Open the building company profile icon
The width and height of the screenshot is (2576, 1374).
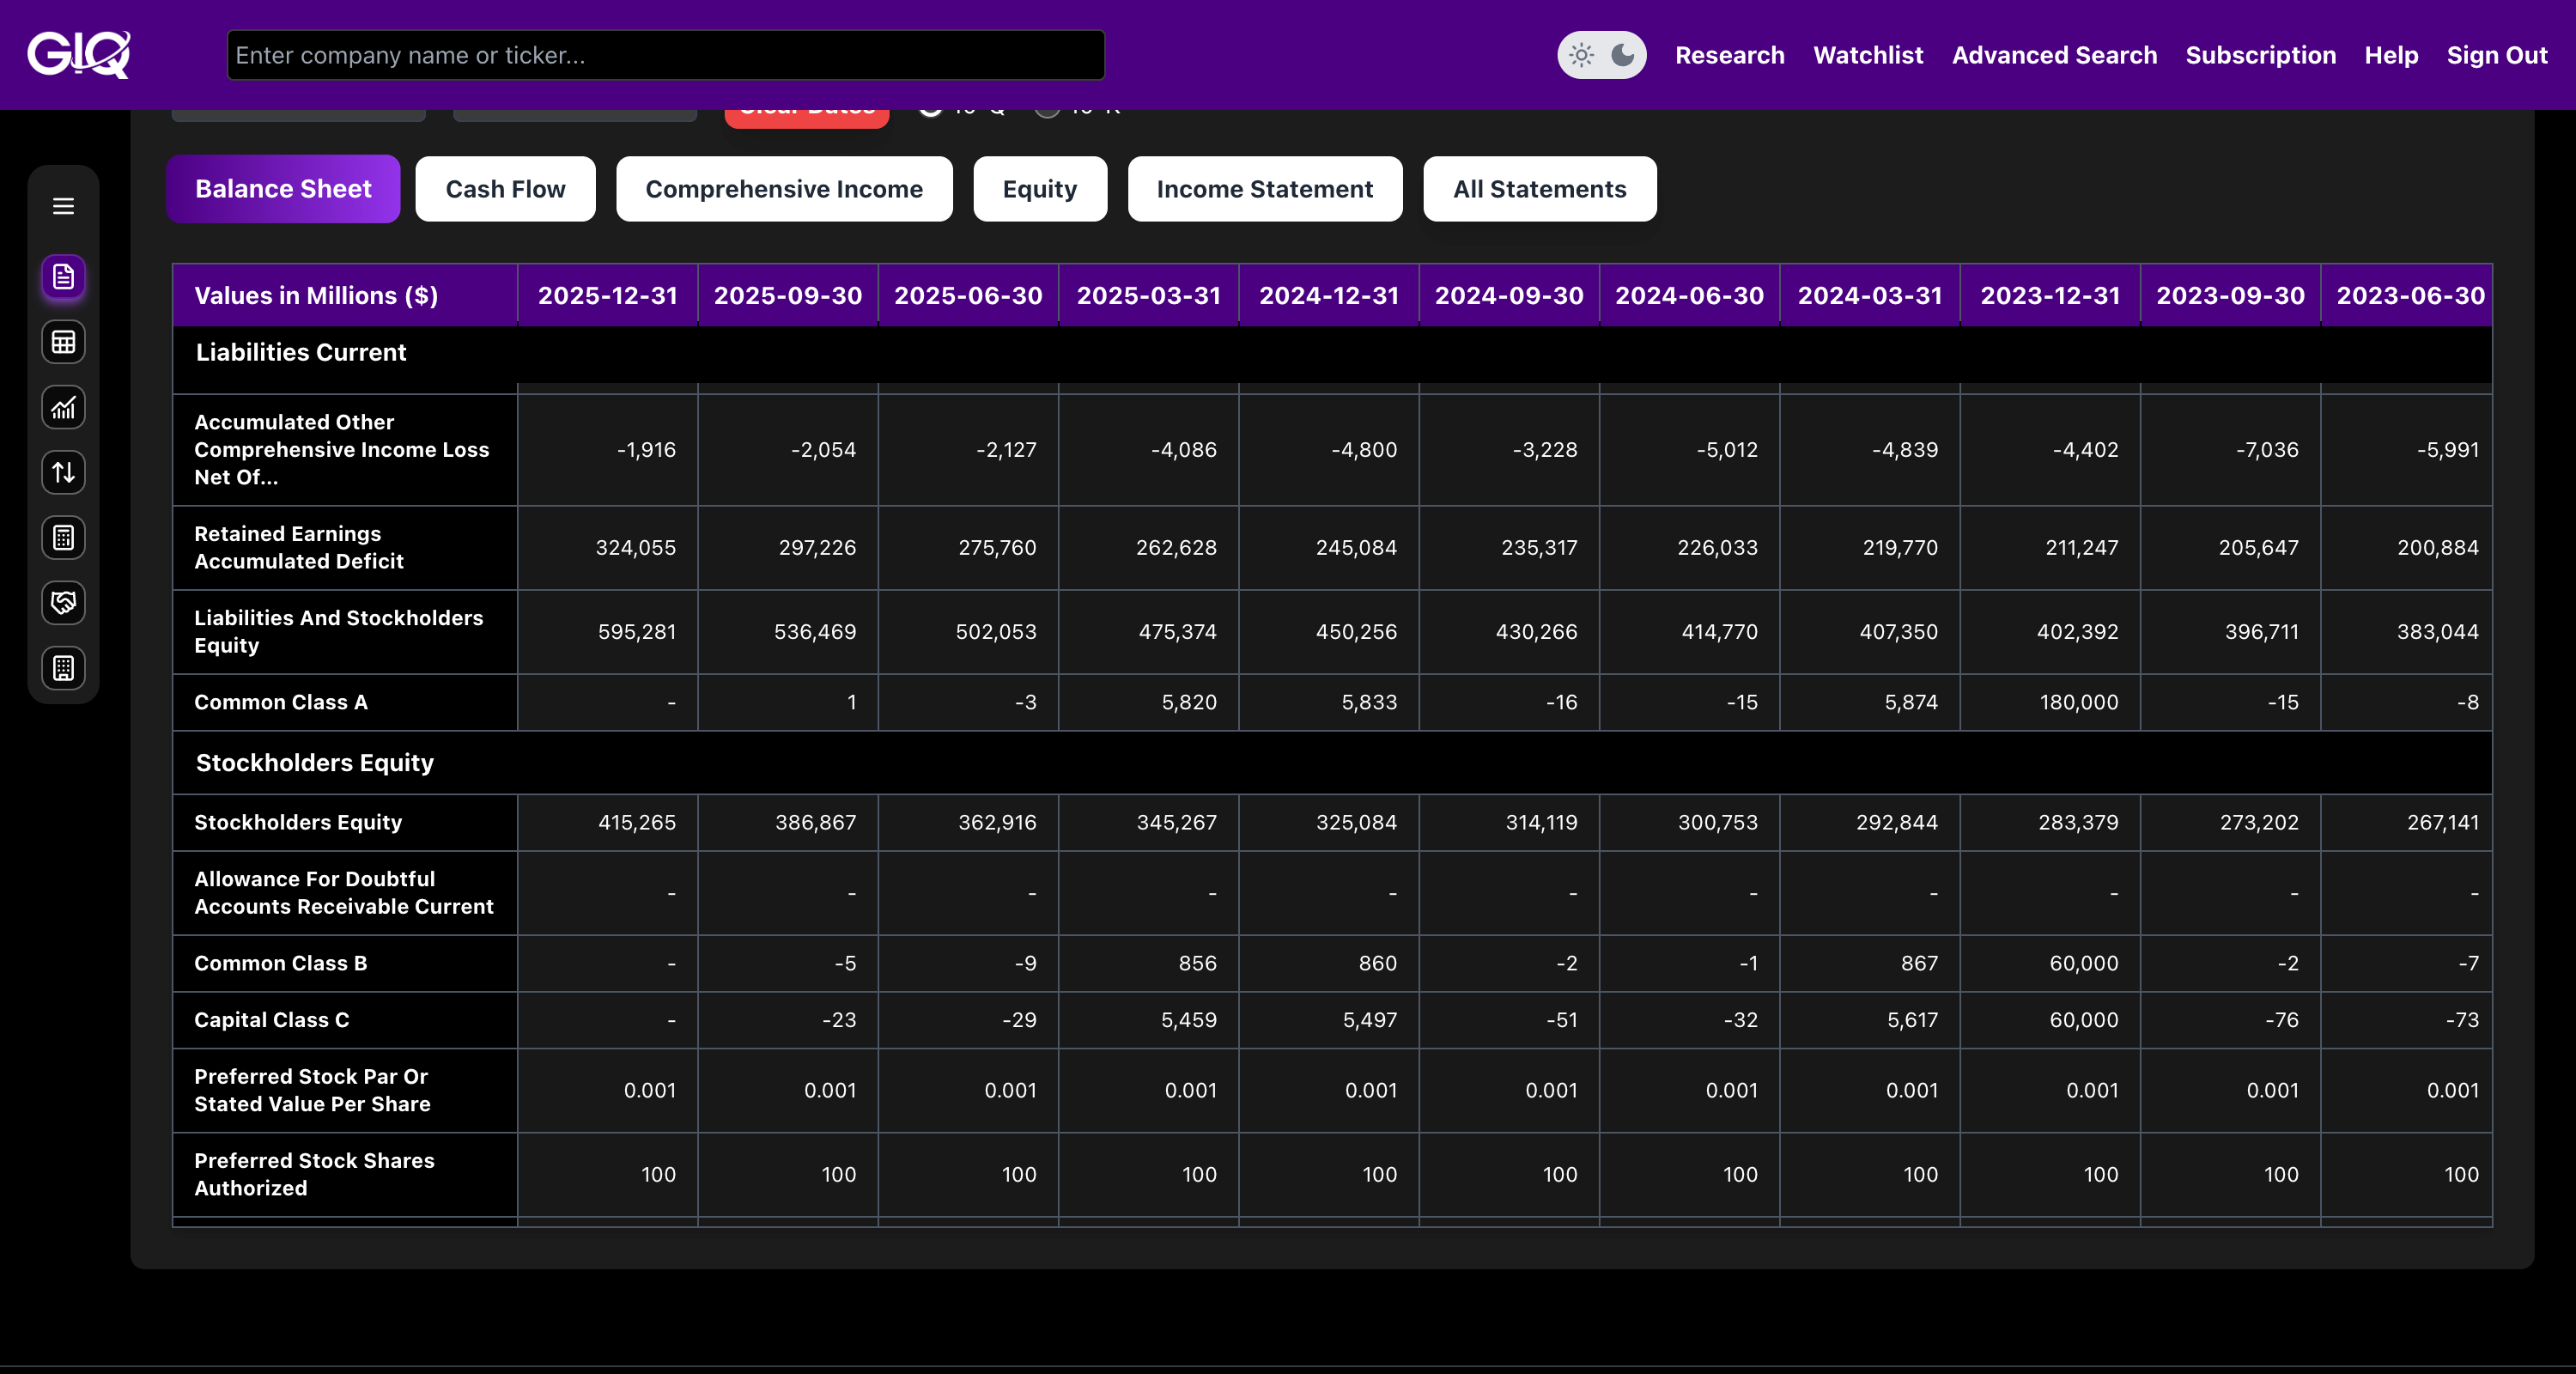(63, 668)
